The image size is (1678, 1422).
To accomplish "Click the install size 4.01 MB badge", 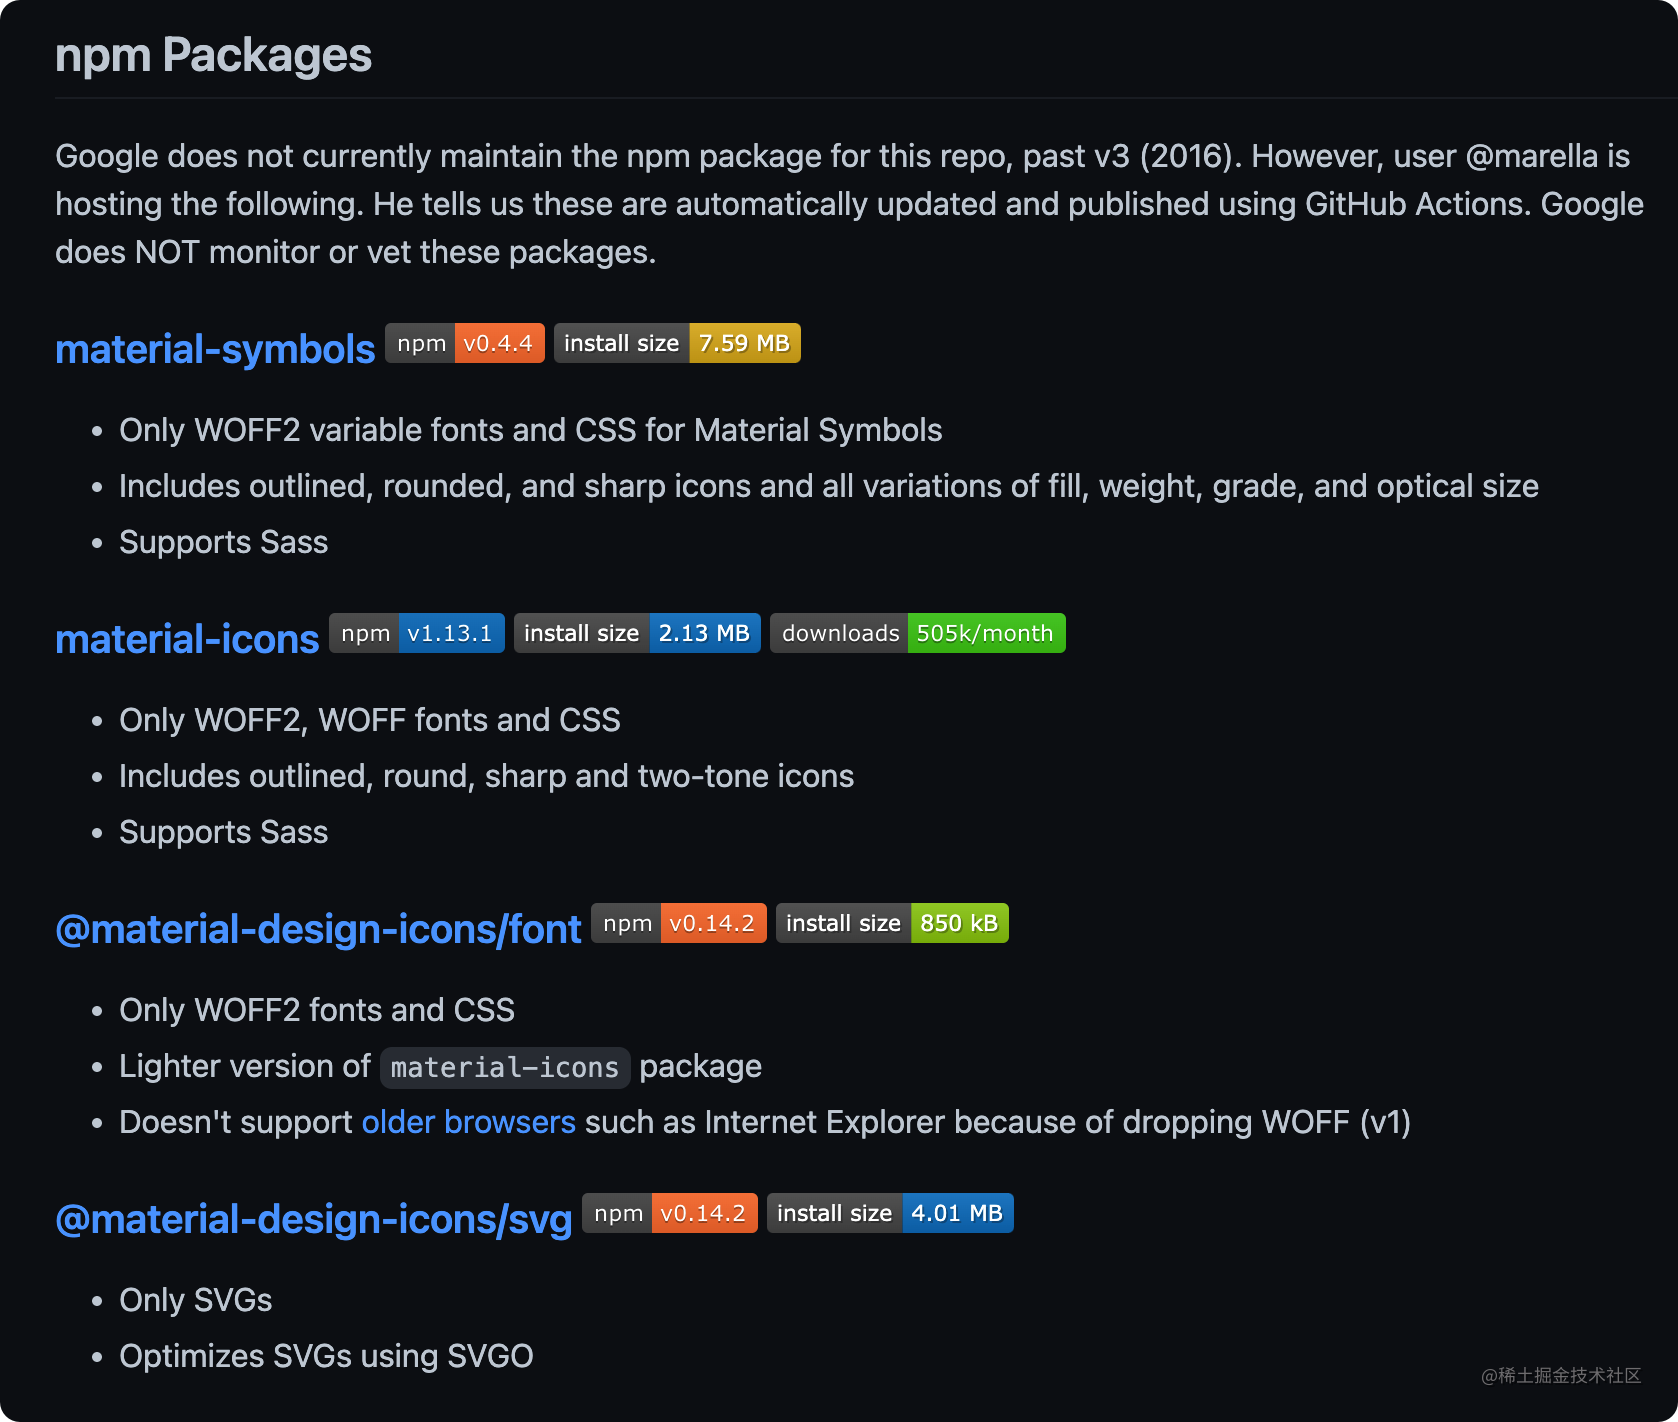I will click(890, 1213).
